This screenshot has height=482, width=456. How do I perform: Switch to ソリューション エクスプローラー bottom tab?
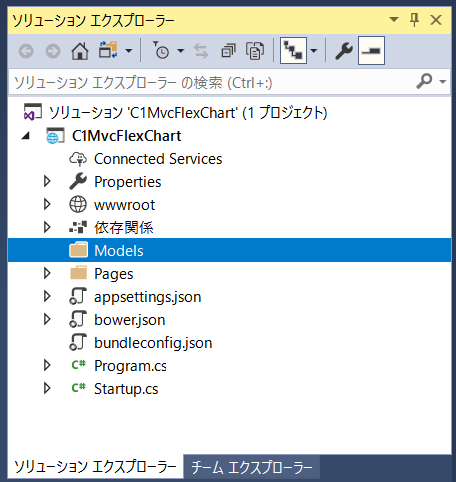pyautogui.click(x=95, y=467)
